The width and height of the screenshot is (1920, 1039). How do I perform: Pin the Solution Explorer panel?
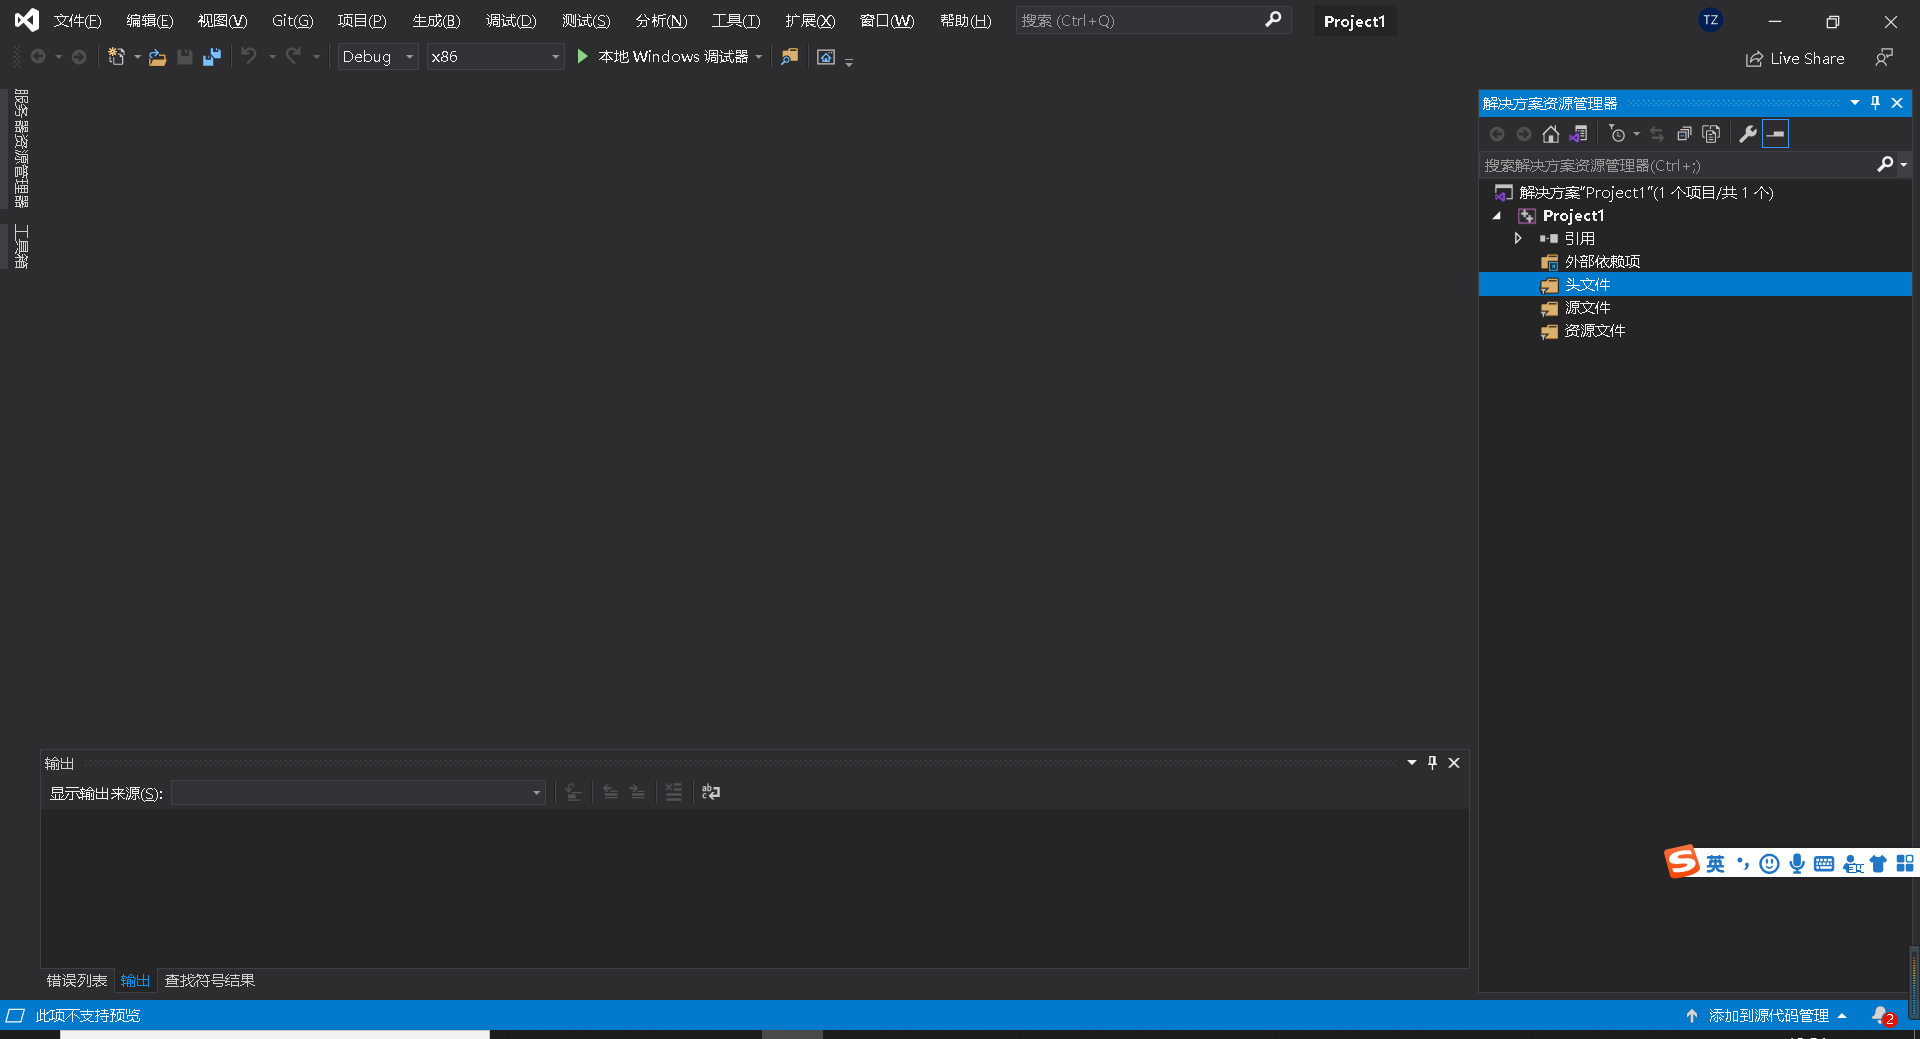[1875, 102]
